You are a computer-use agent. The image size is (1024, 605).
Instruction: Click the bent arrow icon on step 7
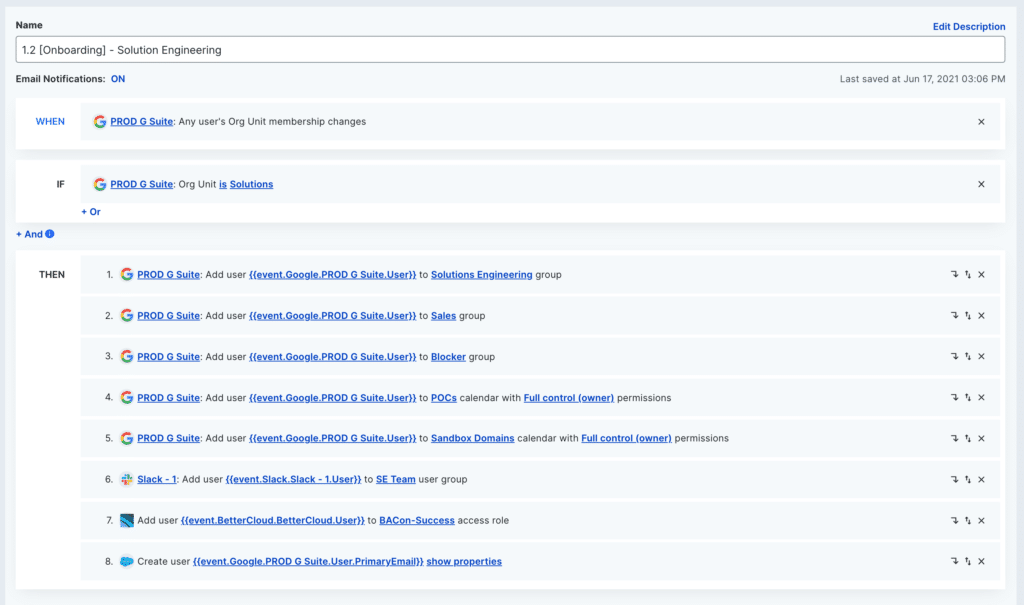954,521
